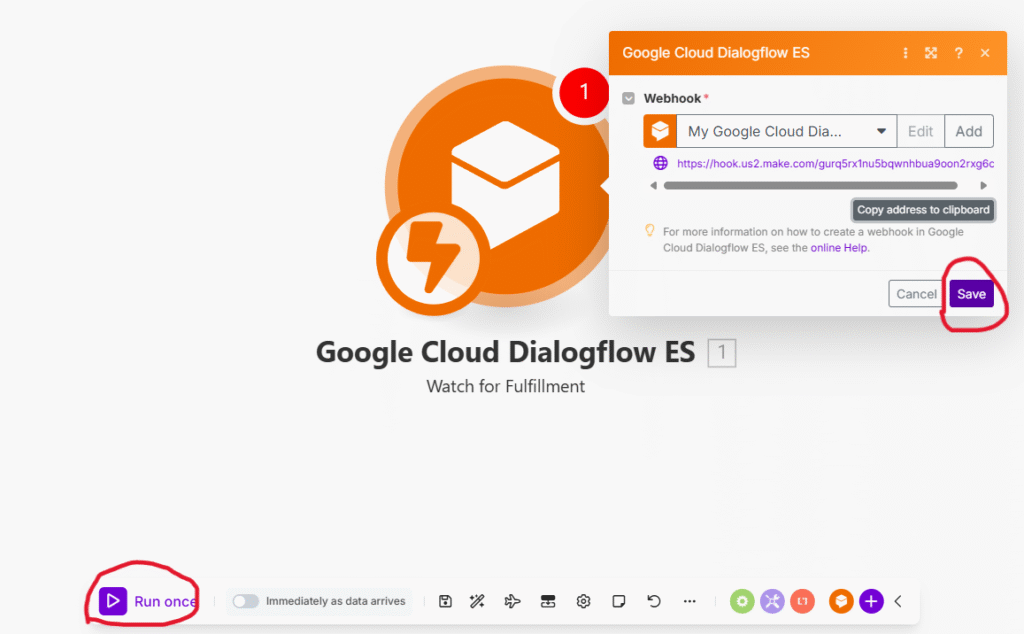Viewport: 1024px width, 634px height.
Task: Open the three-dot more options in bottom toolbar
Action: [x=689, y=601]
